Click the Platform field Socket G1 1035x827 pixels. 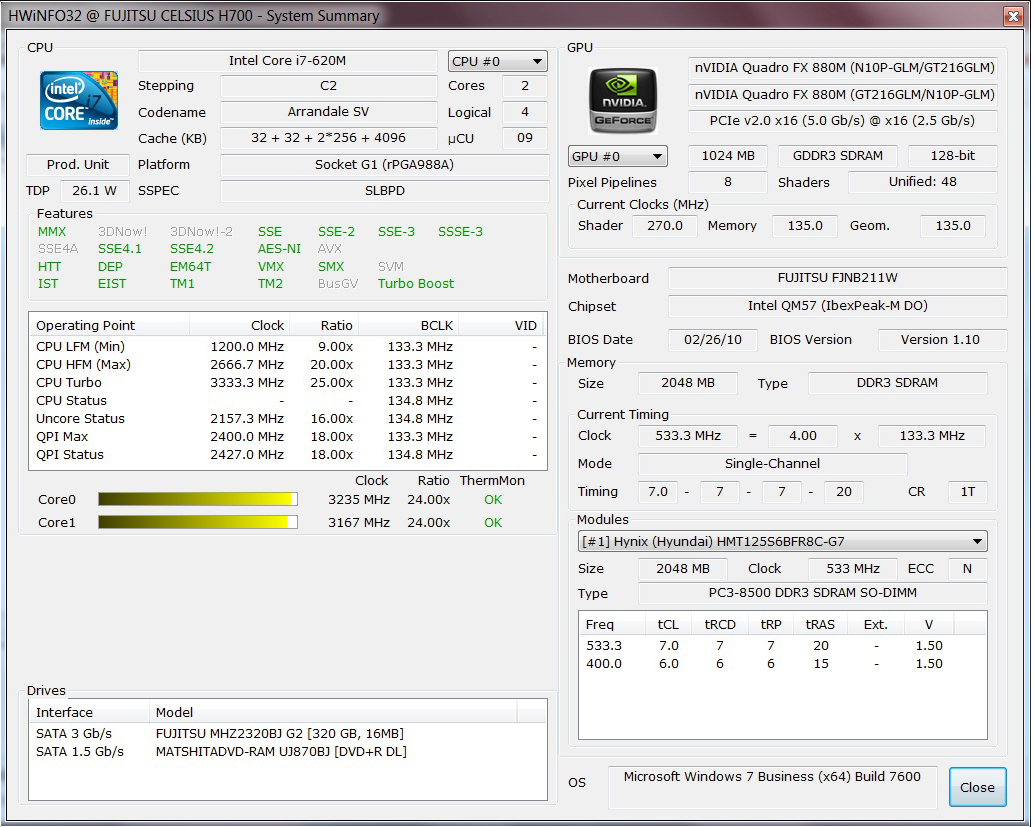click(384, 165)
